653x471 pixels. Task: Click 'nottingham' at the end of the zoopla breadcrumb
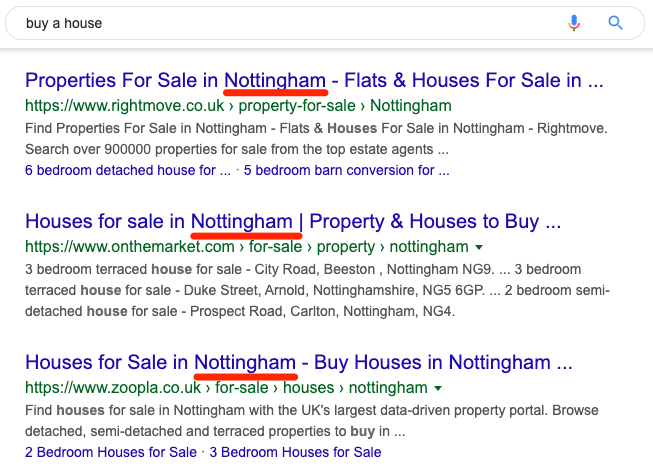pyautogui.click(x=388, y=388)
